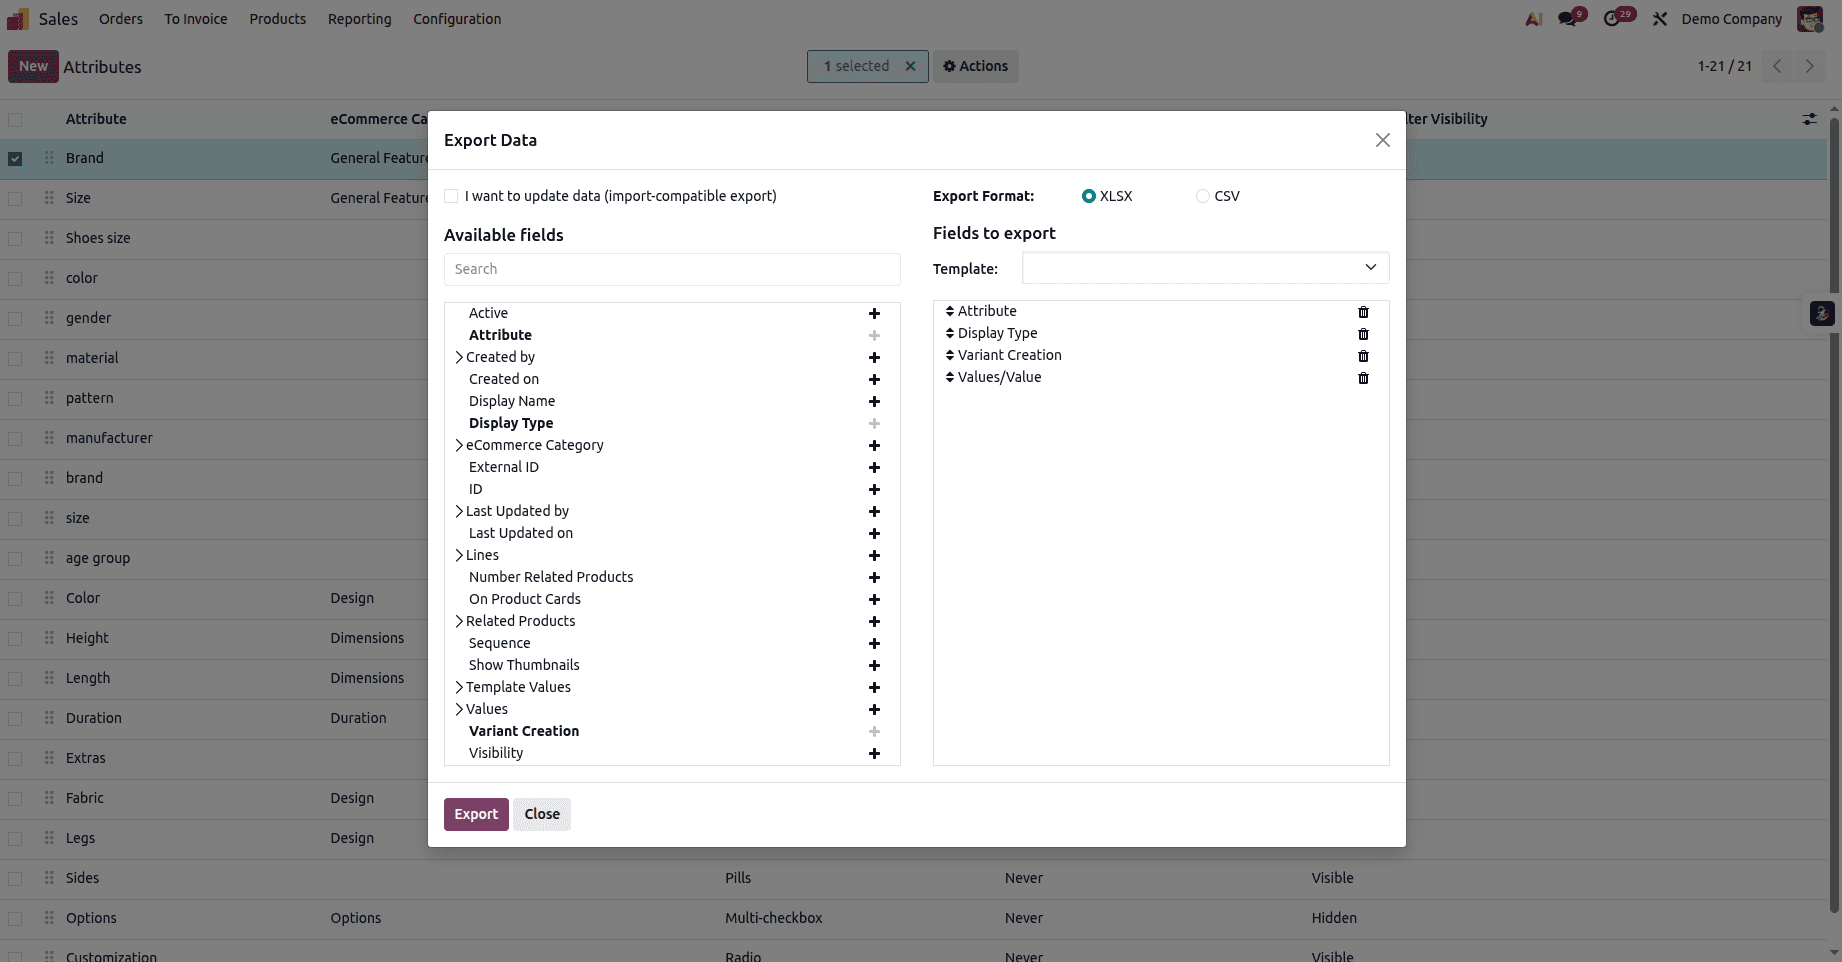Screen dimensions: 1842x962
Task: Open the Discuss messages icon with 9 notifications
Action: click(1568, 18)
